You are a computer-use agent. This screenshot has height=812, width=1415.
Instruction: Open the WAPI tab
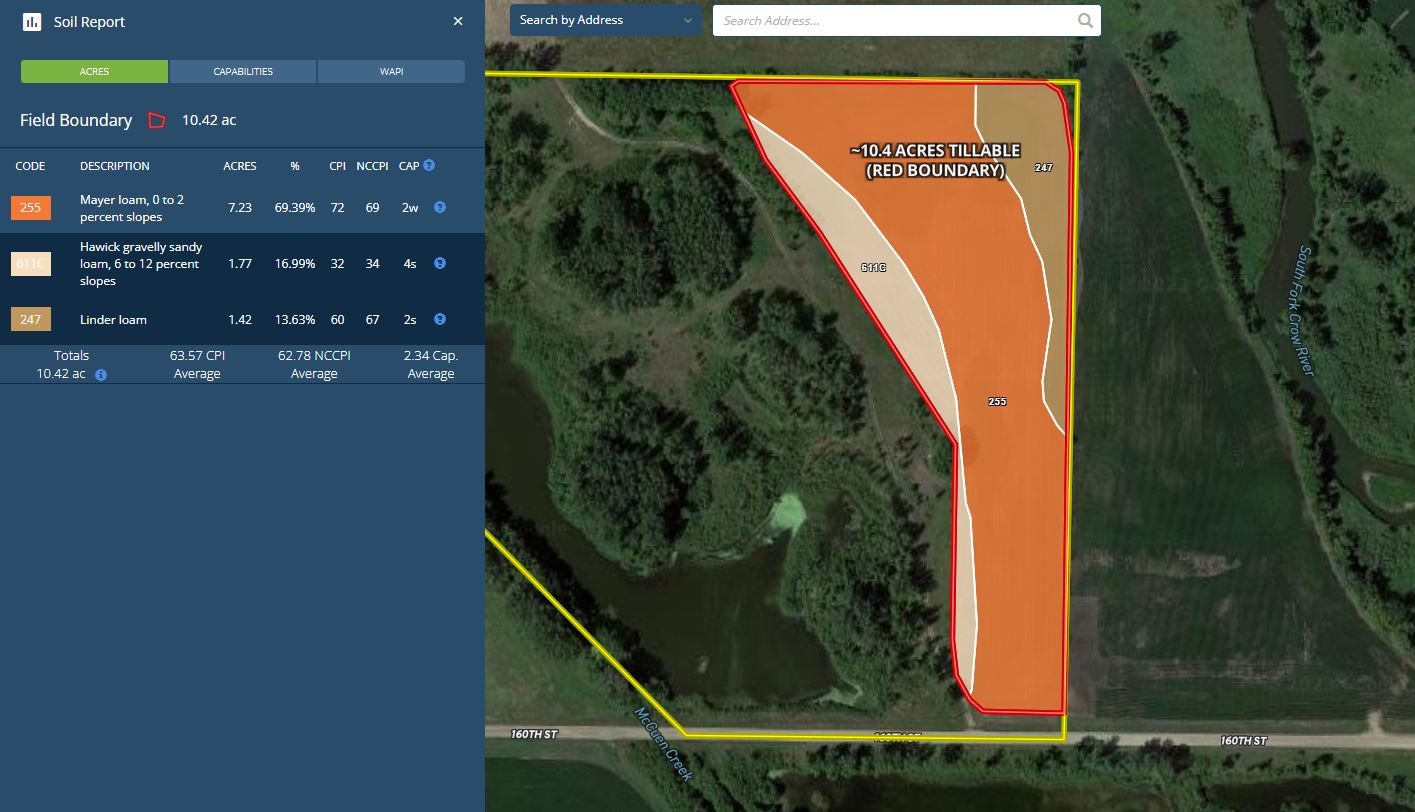coord(391,72)
